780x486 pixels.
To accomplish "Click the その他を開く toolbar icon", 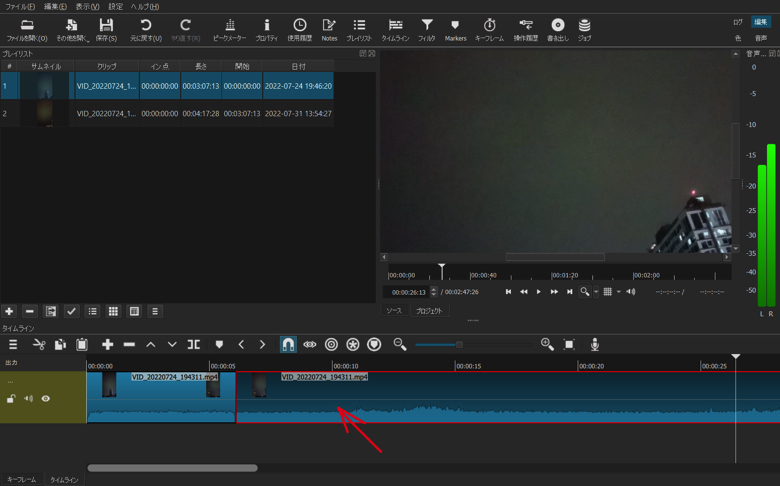I will 72,30.
